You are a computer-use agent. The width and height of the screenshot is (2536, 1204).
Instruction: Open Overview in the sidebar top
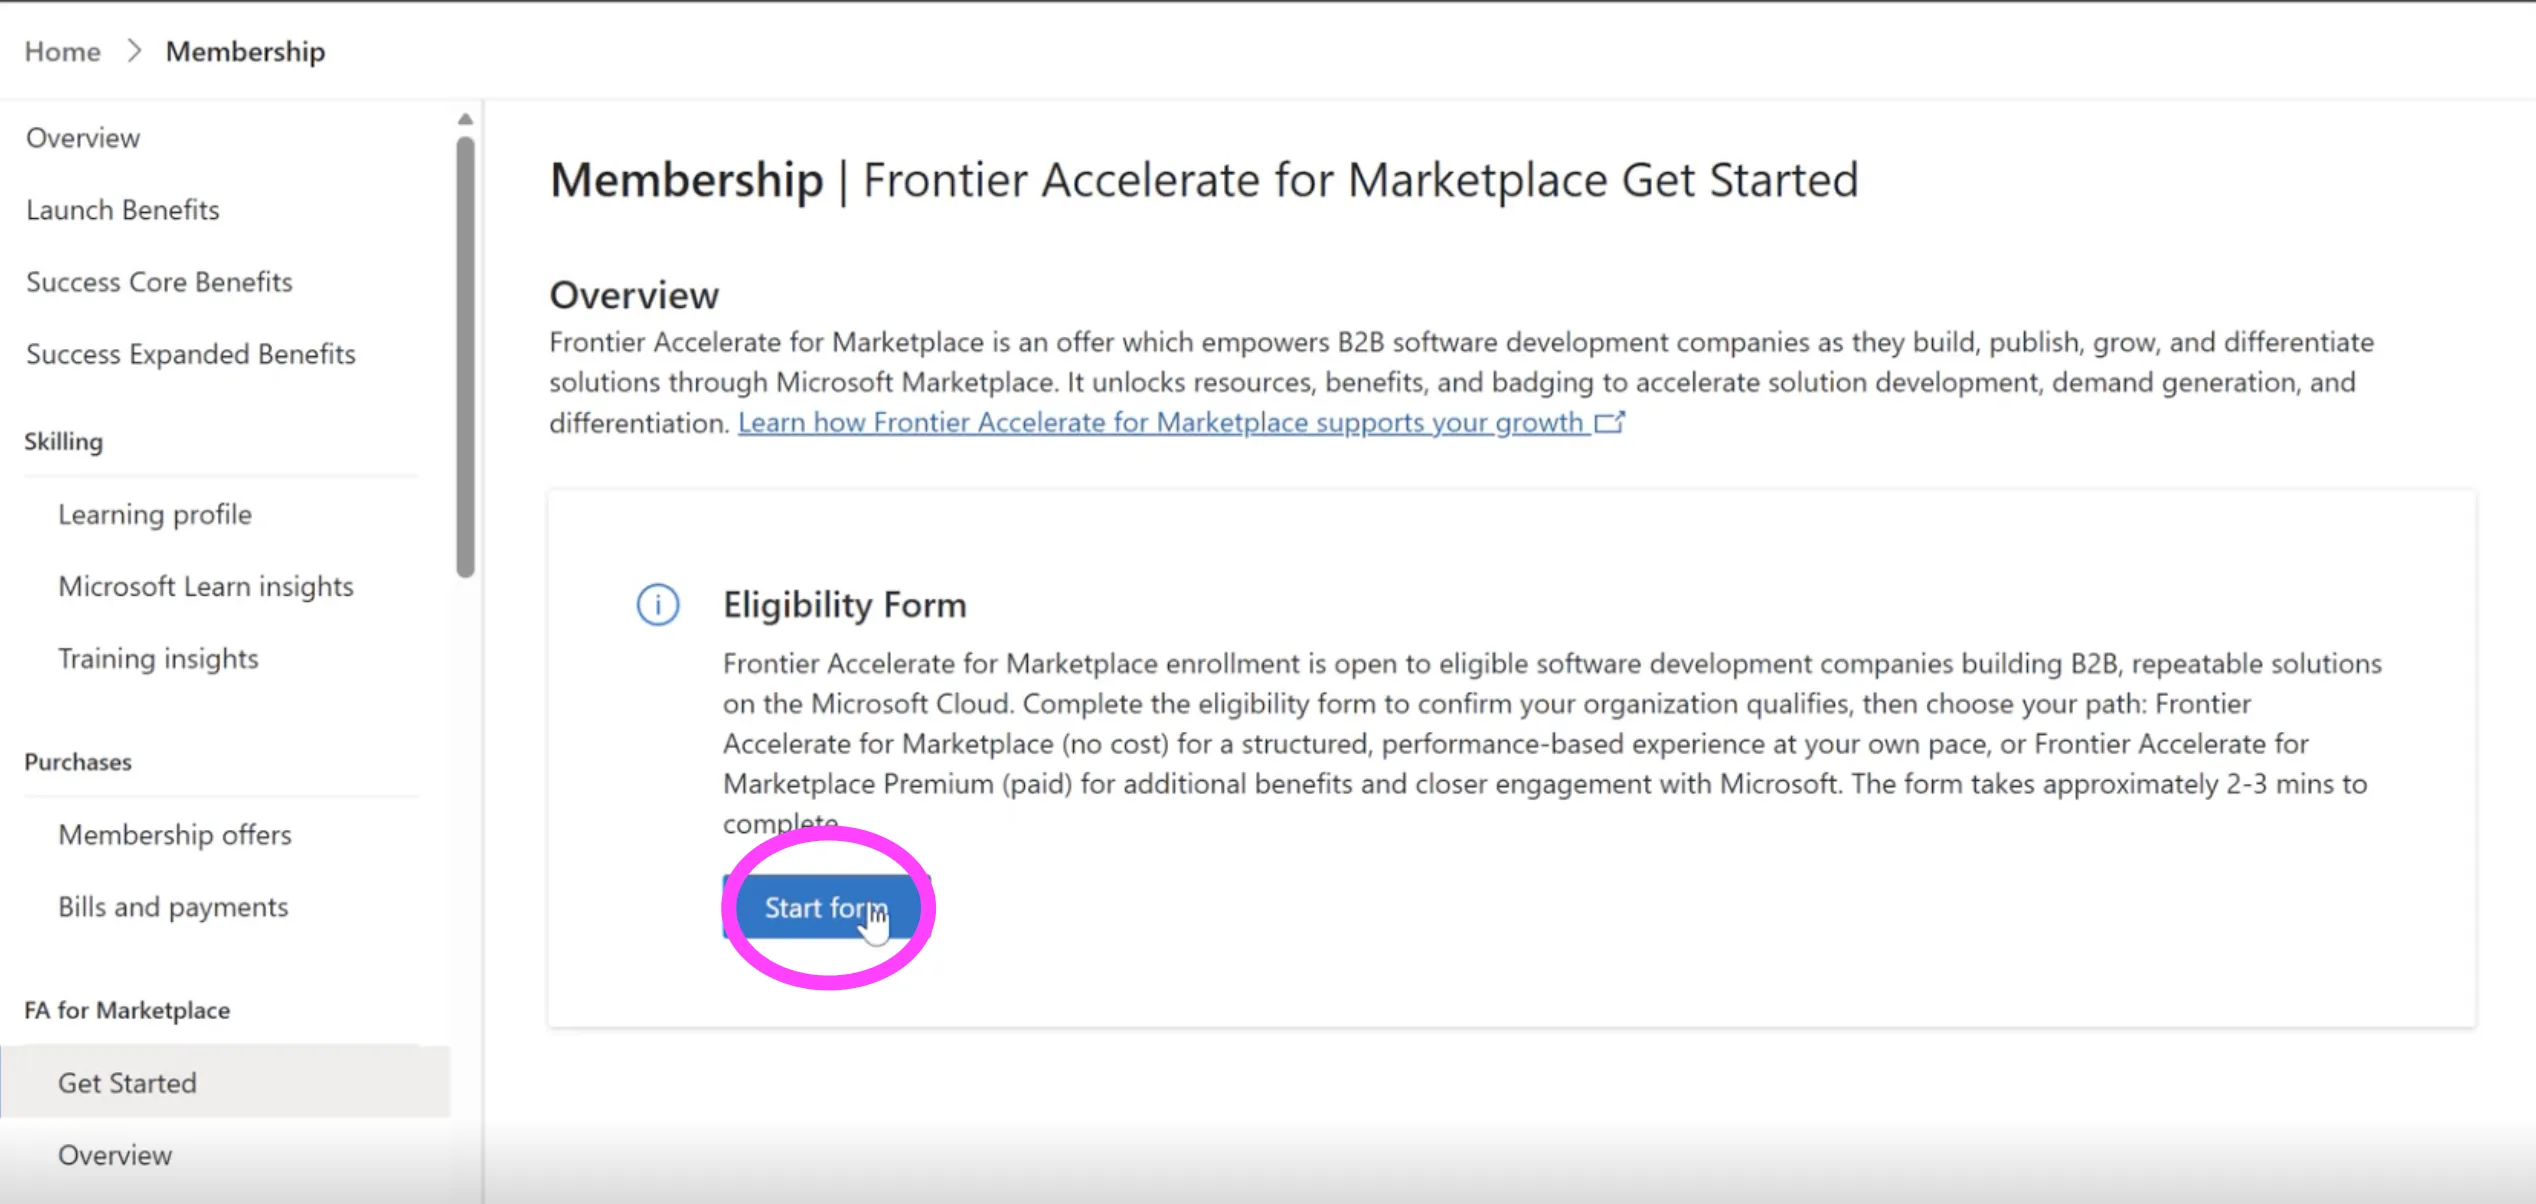pos(83,137)
